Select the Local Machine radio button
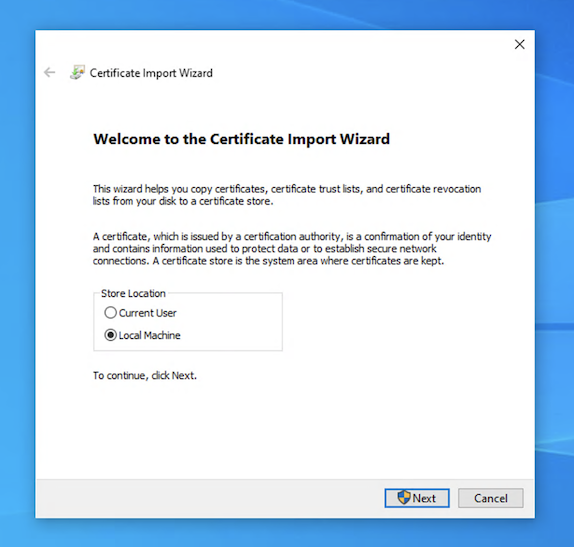The width and height of the screenshot is (574, 547). 111,335
